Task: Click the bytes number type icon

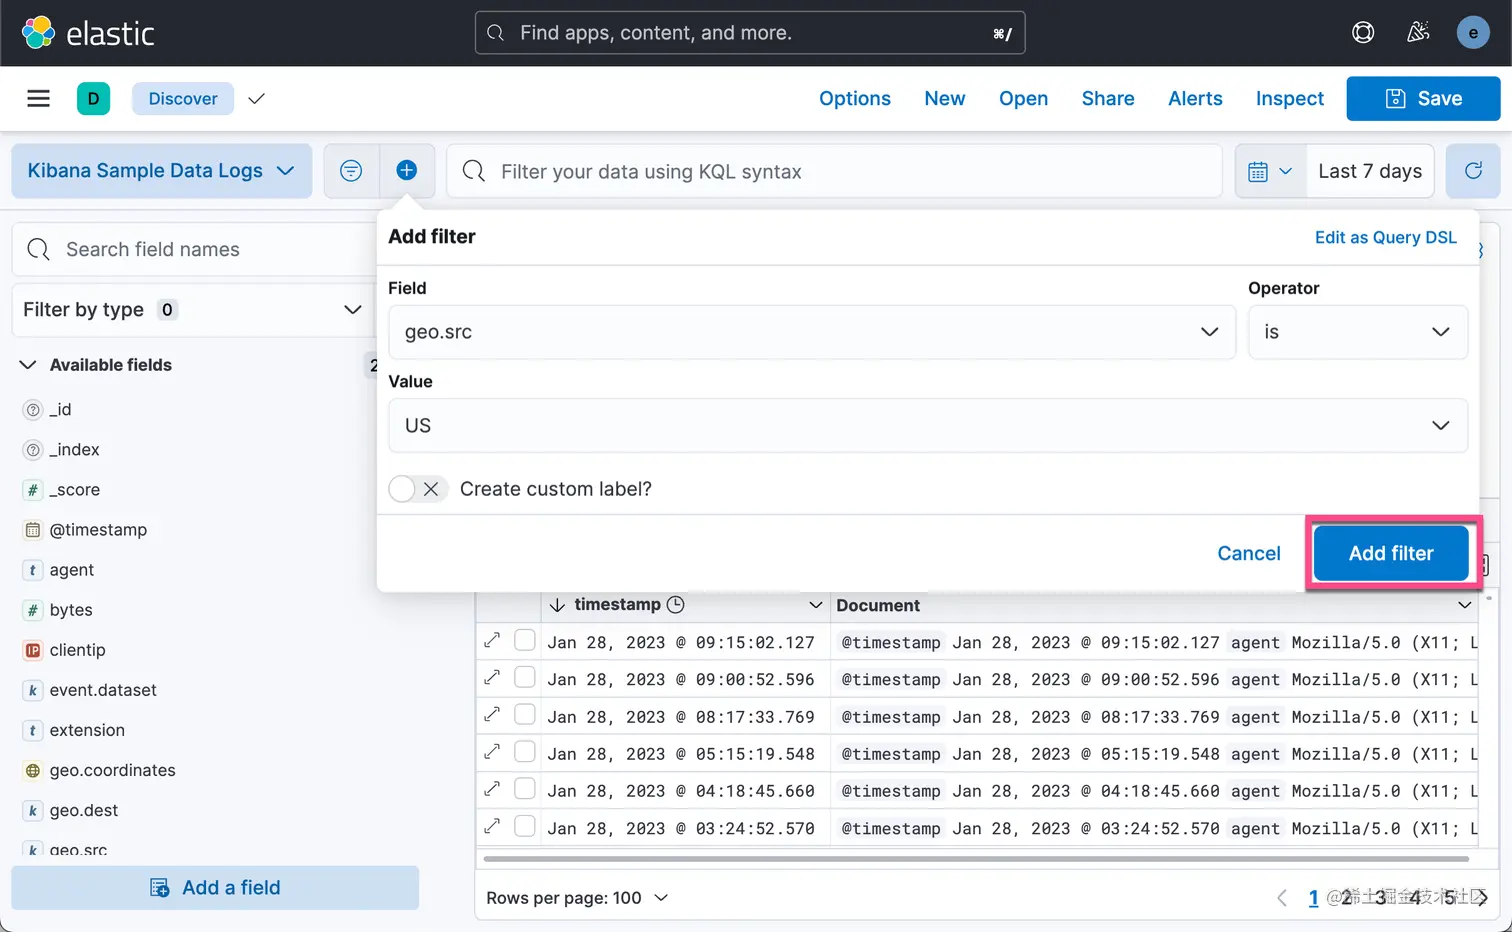Action: [33, 610]
